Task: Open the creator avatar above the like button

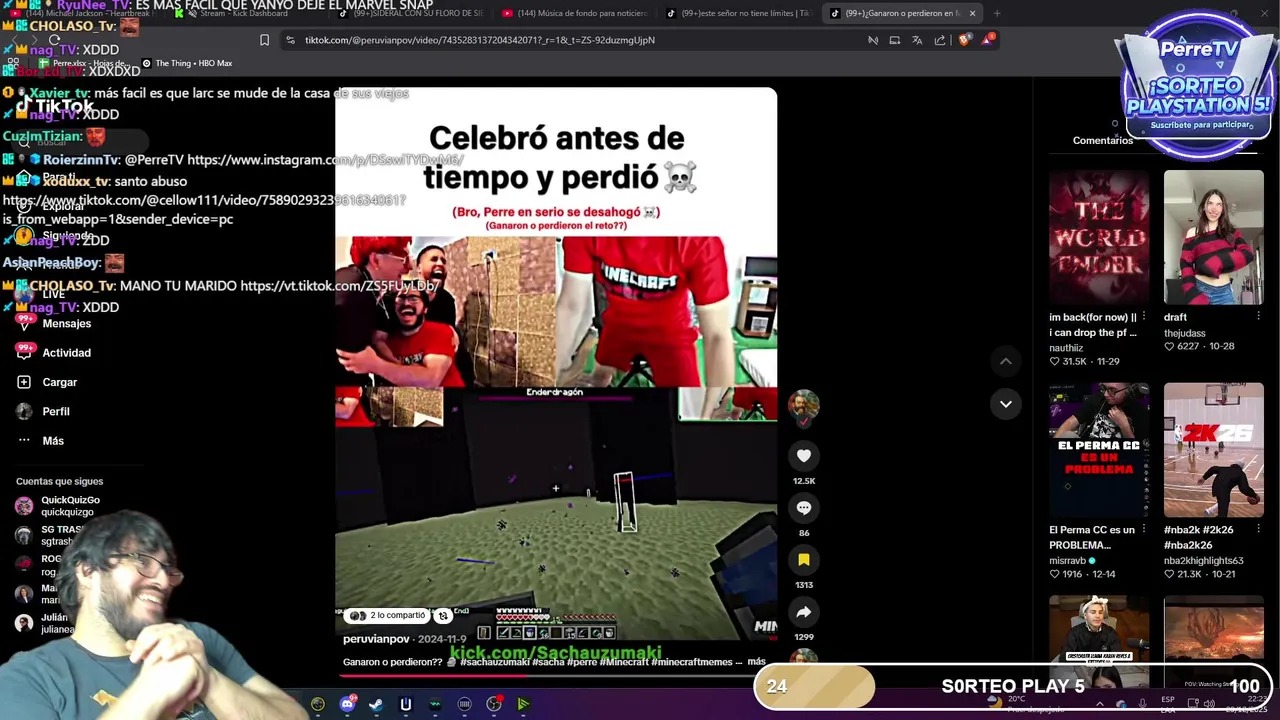Action: tap(804, 405)
